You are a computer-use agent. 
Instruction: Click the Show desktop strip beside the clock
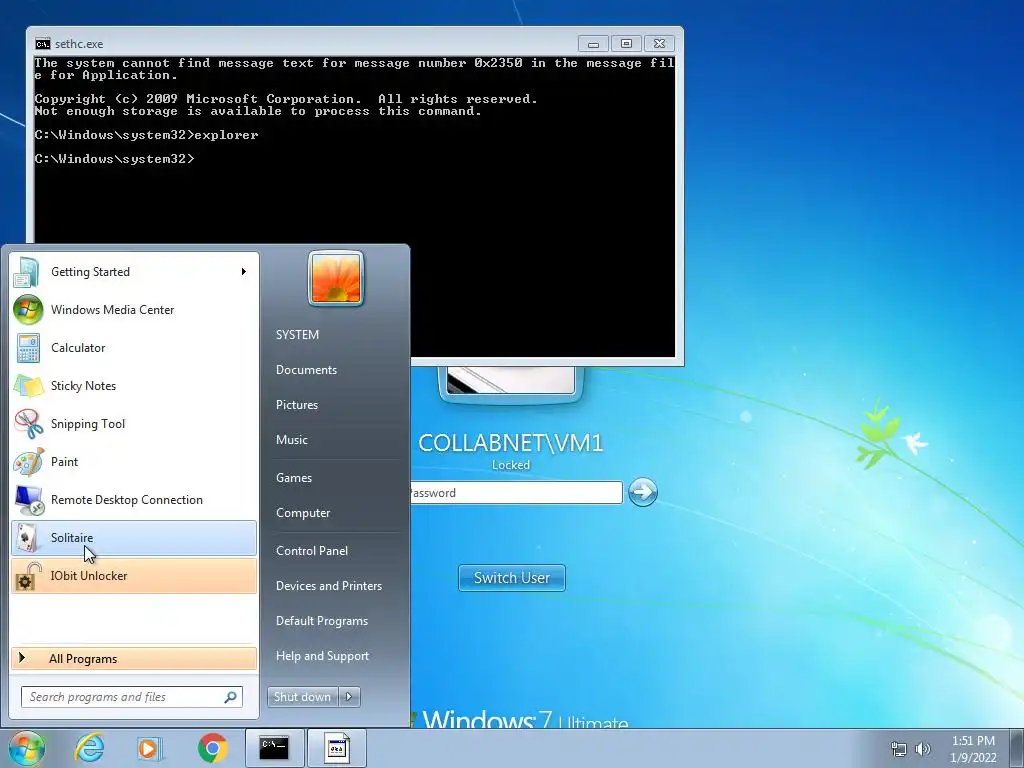click(x=1019, y=748)
